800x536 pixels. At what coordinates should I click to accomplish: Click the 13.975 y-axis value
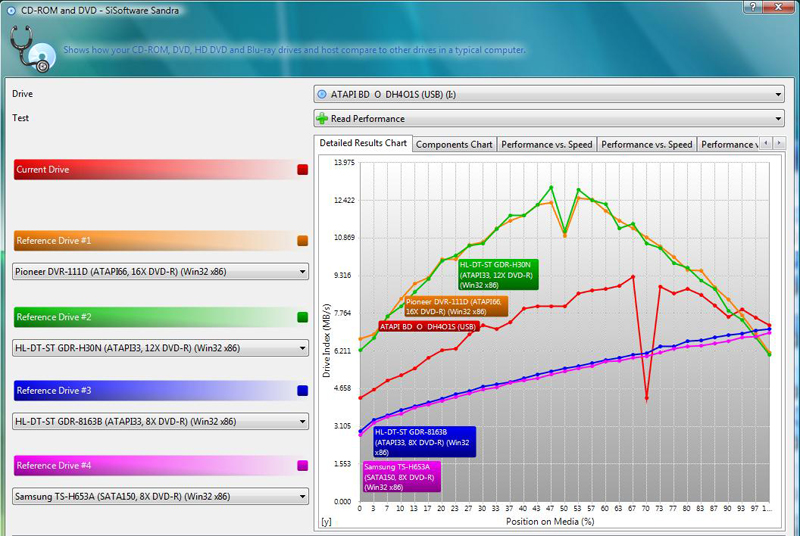tap(344, 162)
